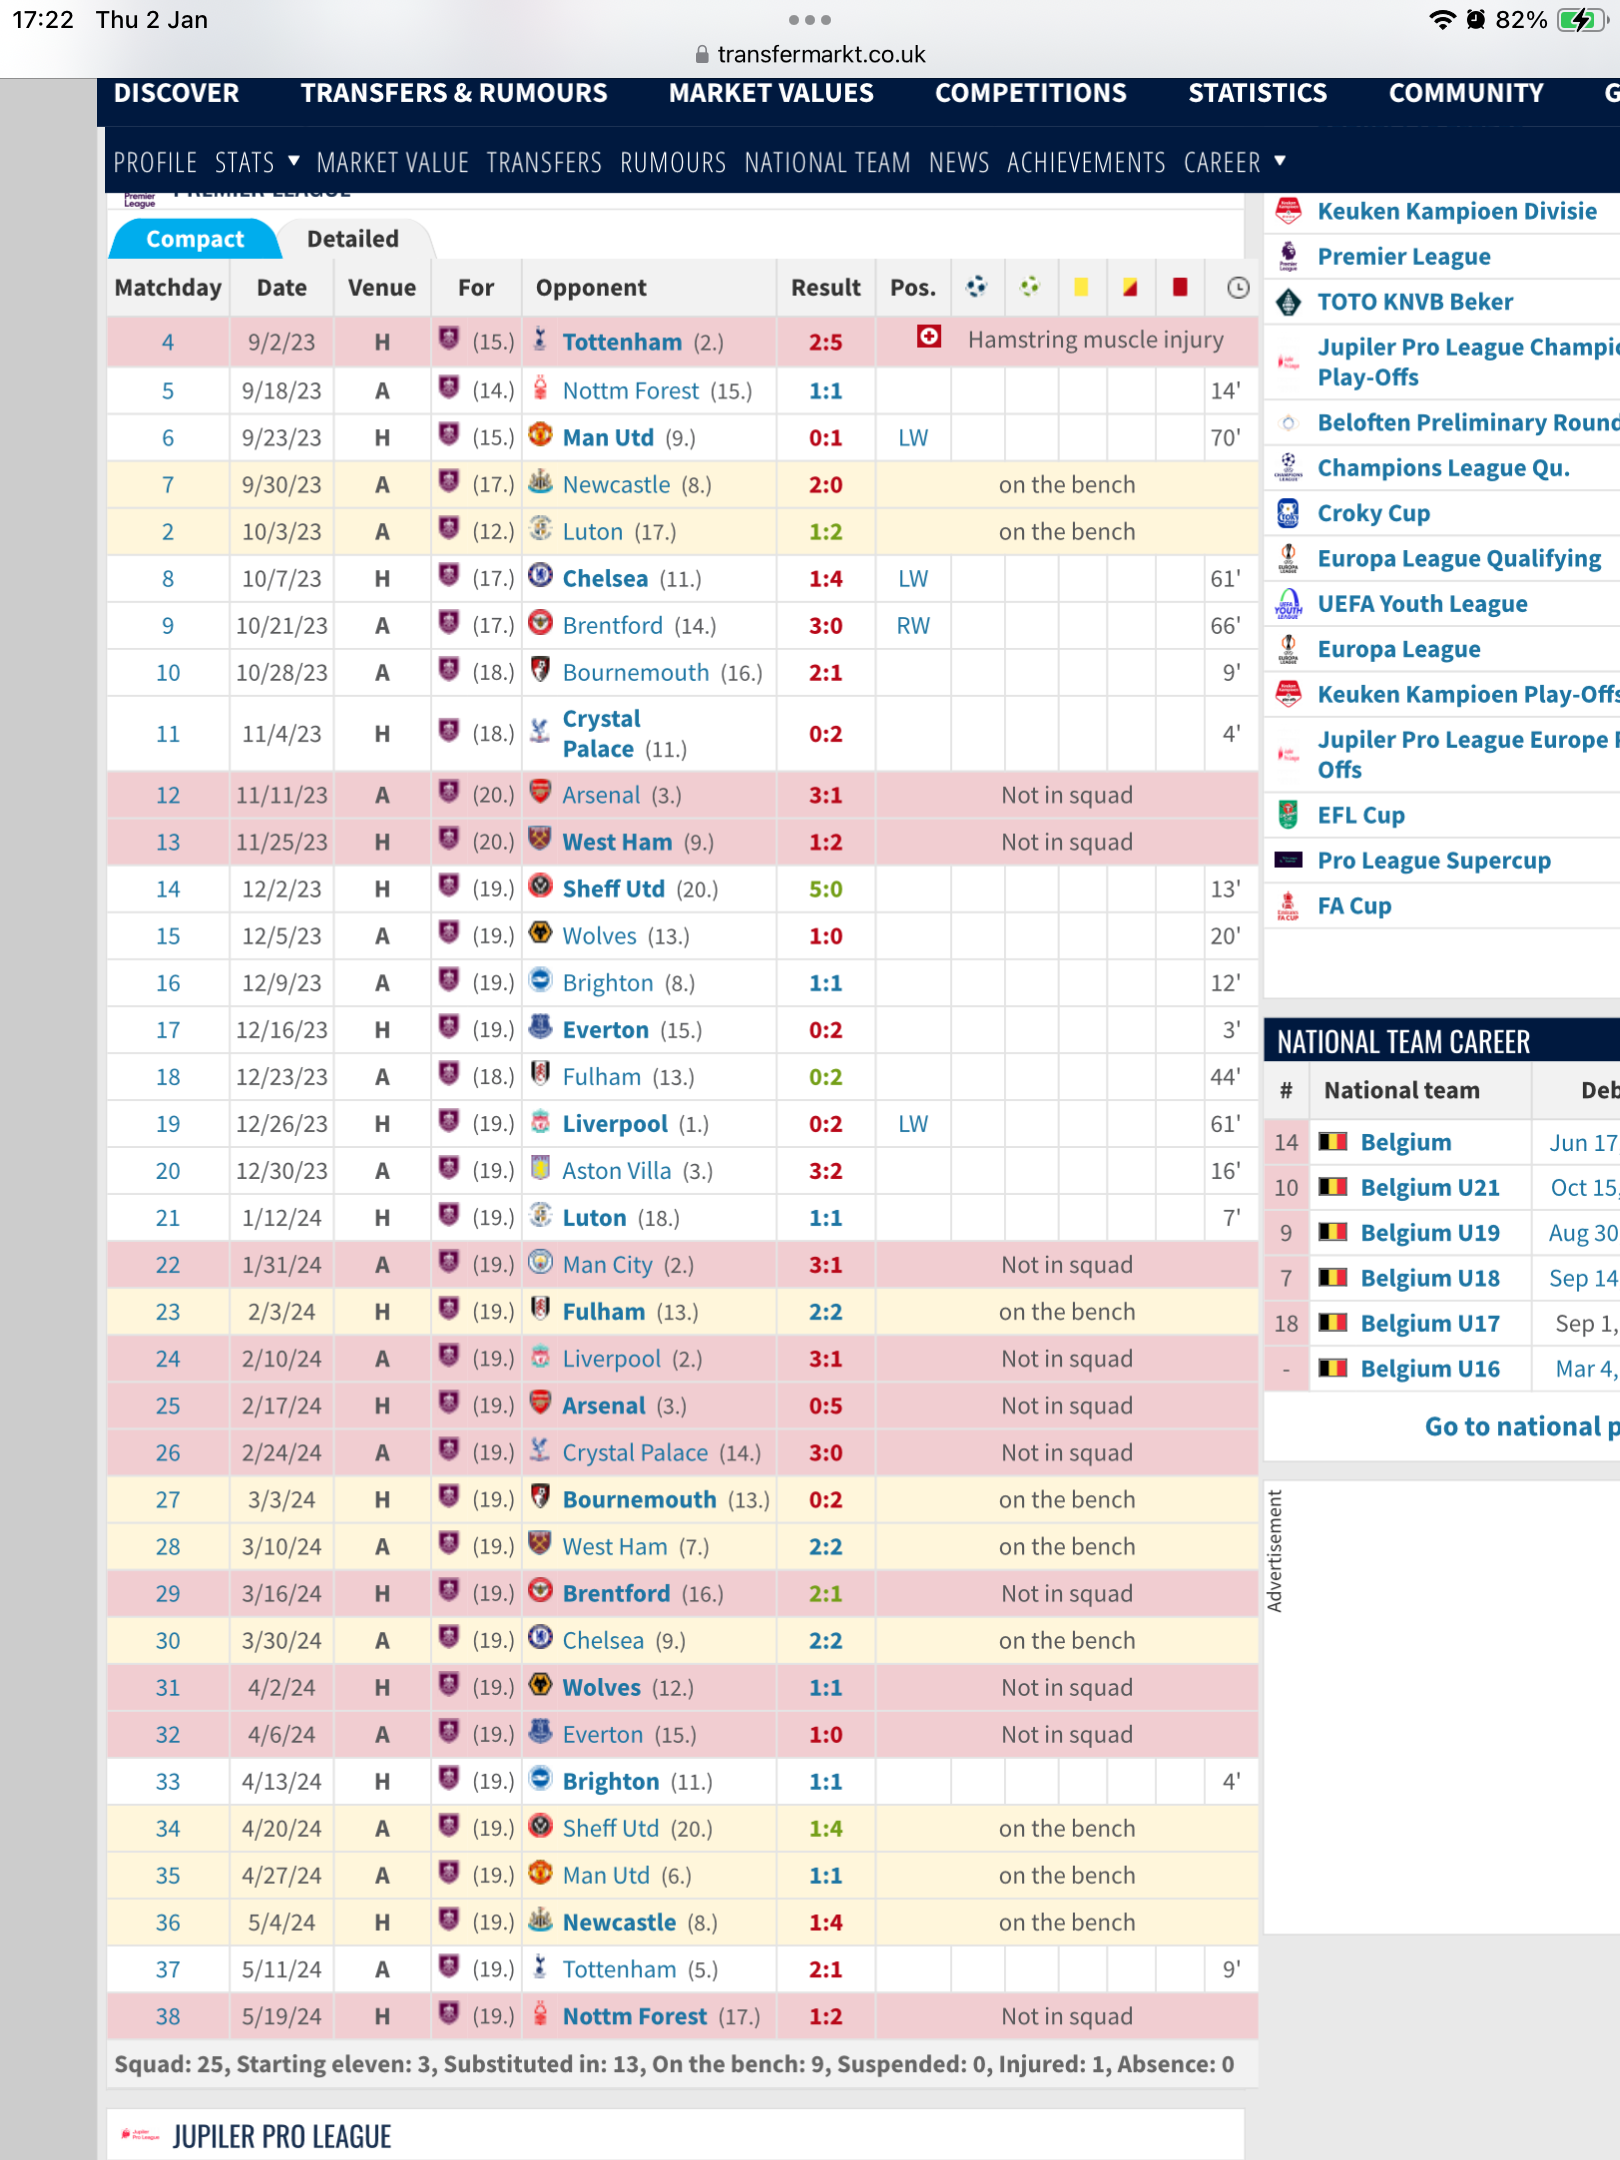Switch to the Detailed view tab
Viewport: 1620px width, 2160px height.
[x=352, y=239]
